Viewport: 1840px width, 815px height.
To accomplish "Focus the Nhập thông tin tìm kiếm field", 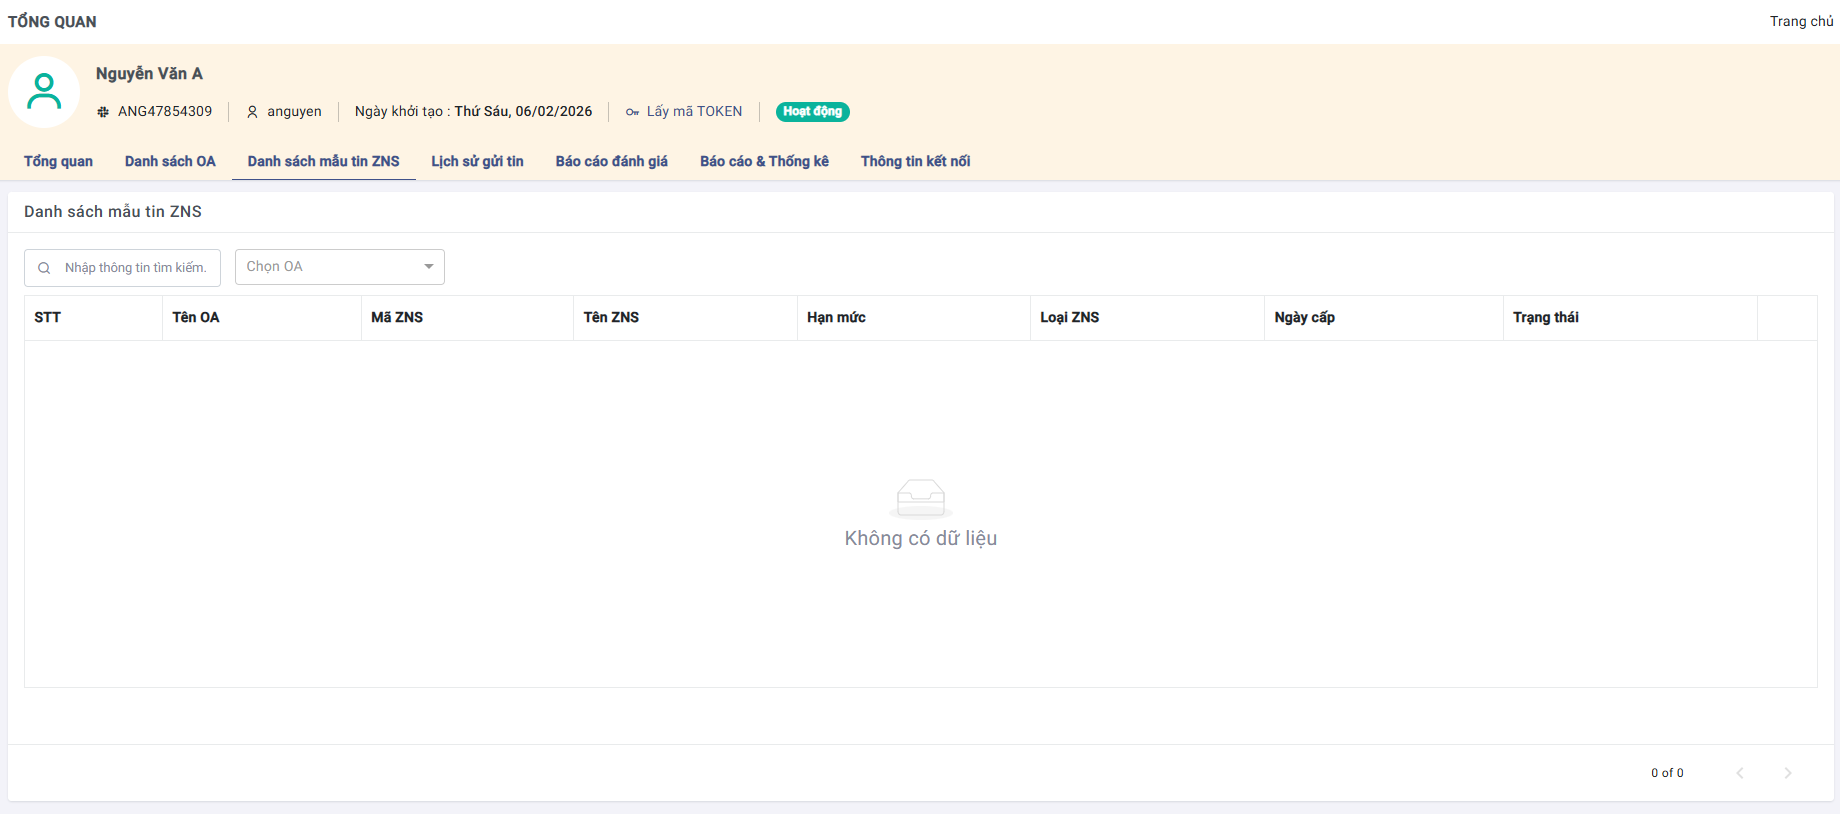I will 135,268.
